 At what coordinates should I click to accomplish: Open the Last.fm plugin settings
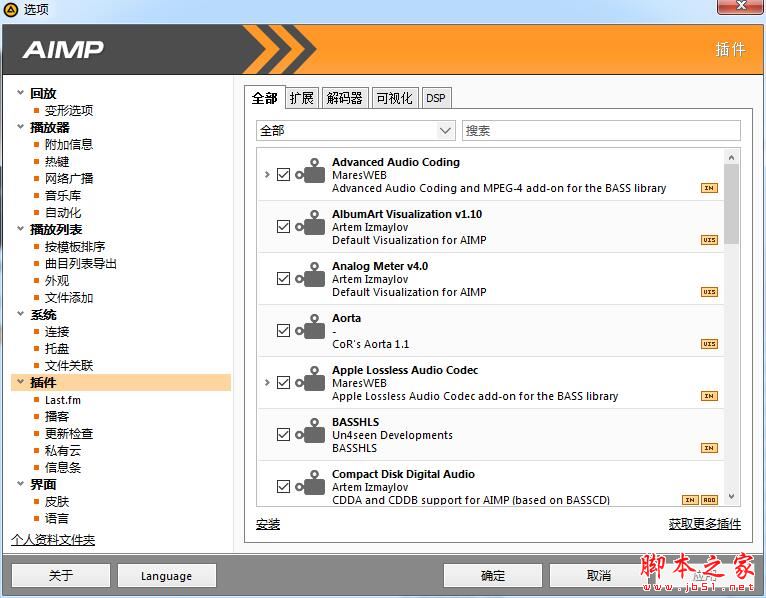(x=63, y=400)
